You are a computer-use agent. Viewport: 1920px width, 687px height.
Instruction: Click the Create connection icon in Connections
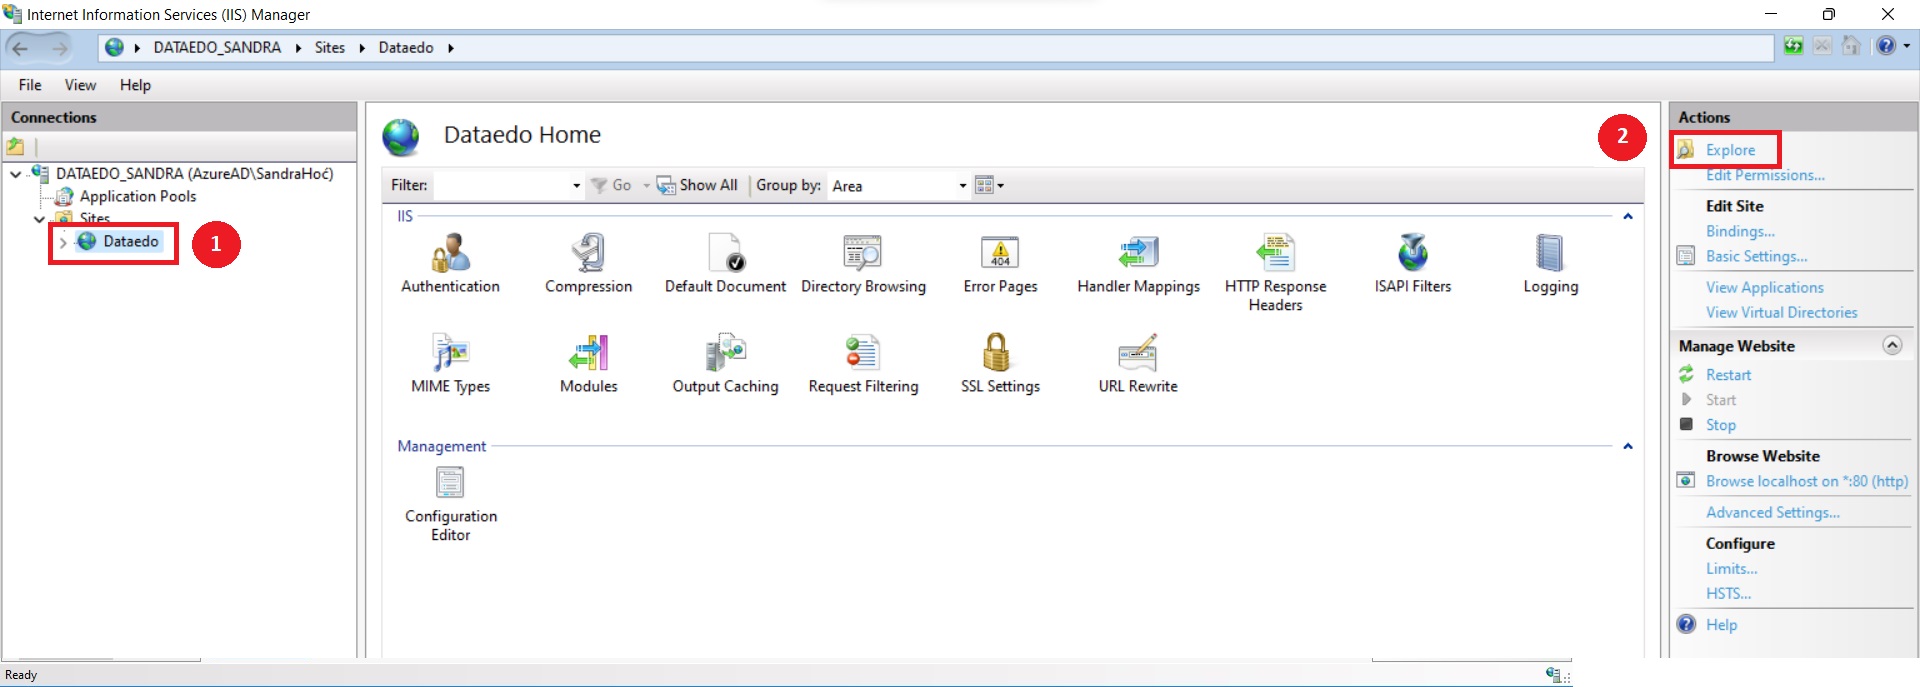click(16, 147)
